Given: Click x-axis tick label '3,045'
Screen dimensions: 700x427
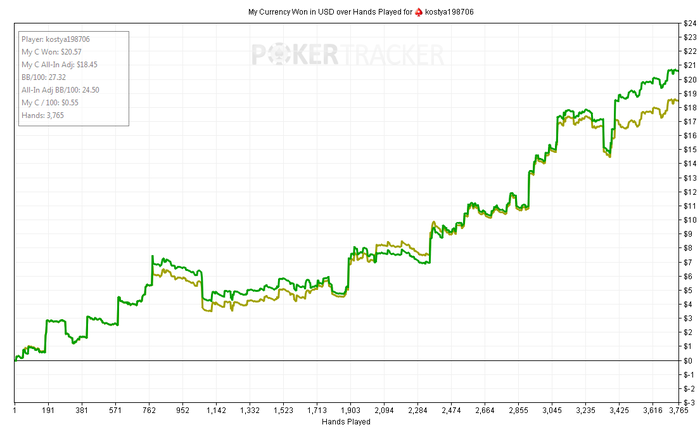Looking at the screenshot, I should (x=552, y=410).
